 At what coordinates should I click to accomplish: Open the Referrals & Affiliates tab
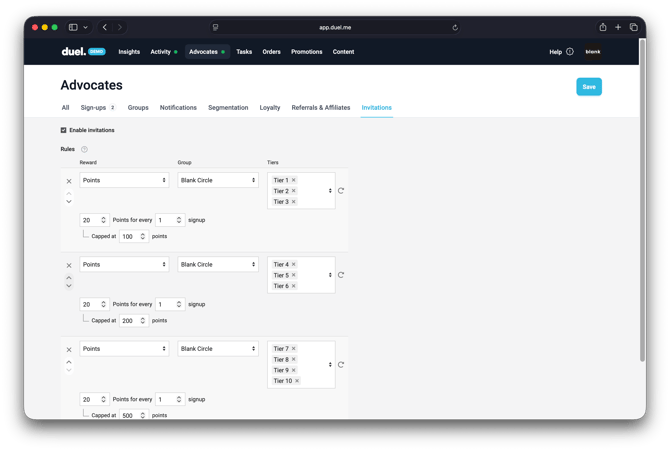click(x=320, y=108)
